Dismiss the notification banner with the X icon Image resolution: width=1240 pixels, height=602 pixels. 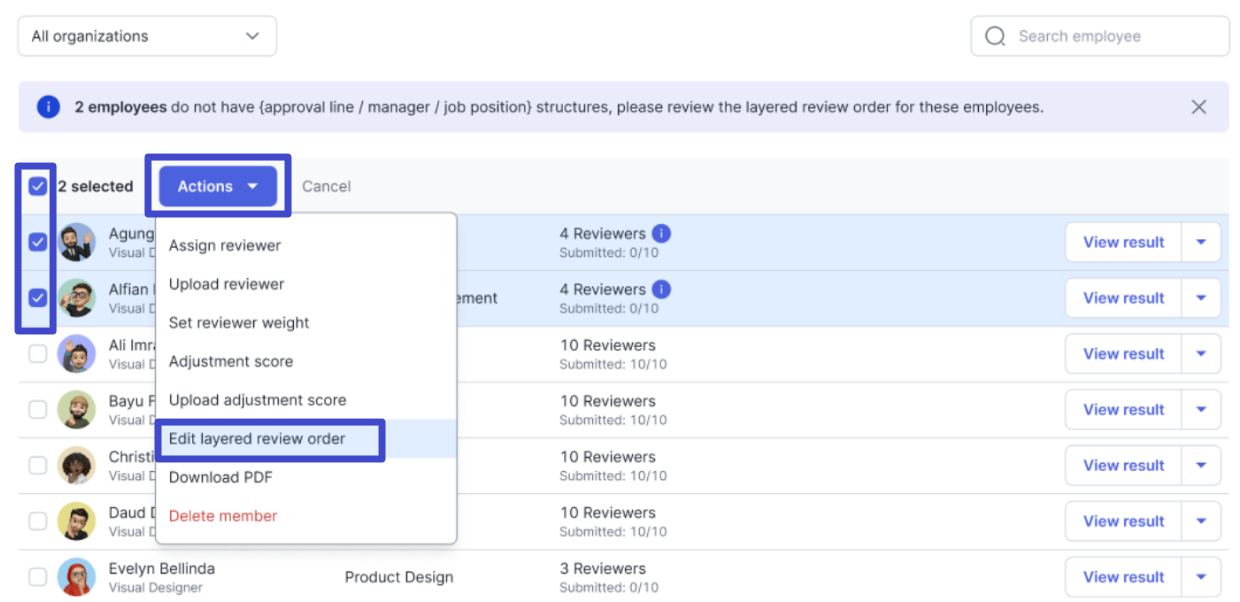(x=1198, y=107)
